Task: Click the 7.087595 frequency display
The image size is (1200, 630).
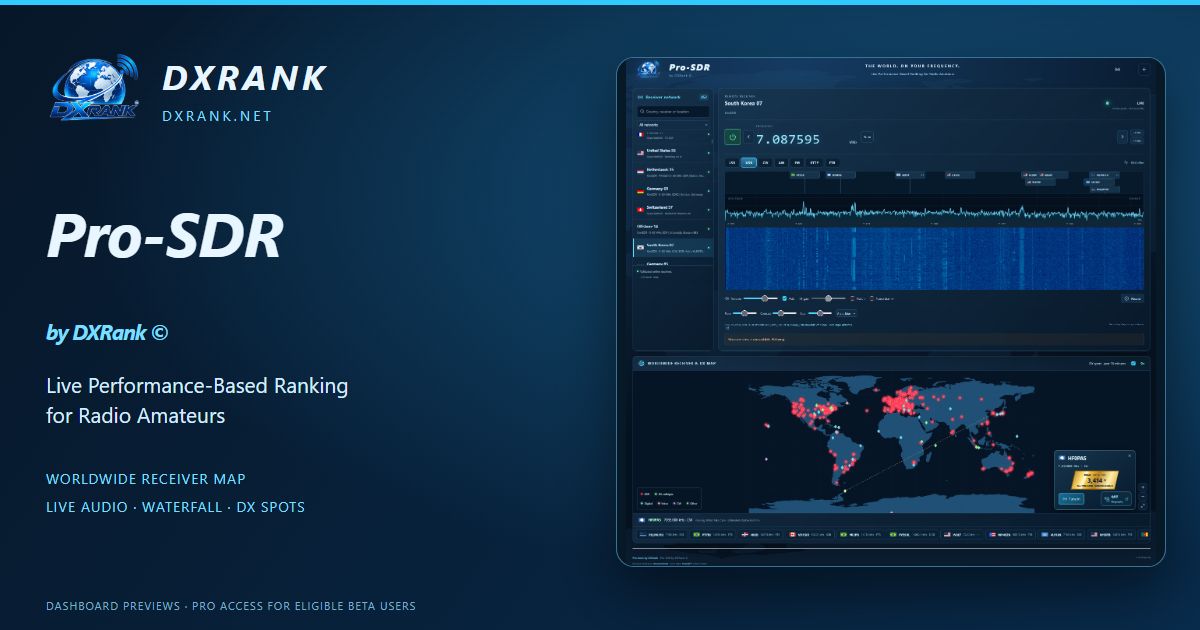Action: [x=787, y=139]
